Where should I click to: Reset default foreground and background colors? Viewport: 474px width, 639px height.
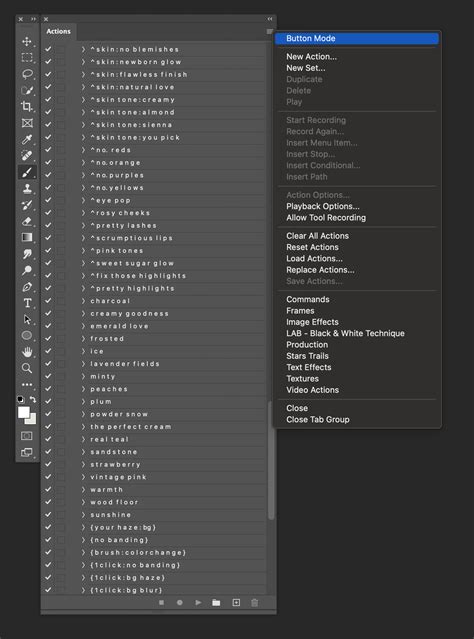click(x=21, y=399)
